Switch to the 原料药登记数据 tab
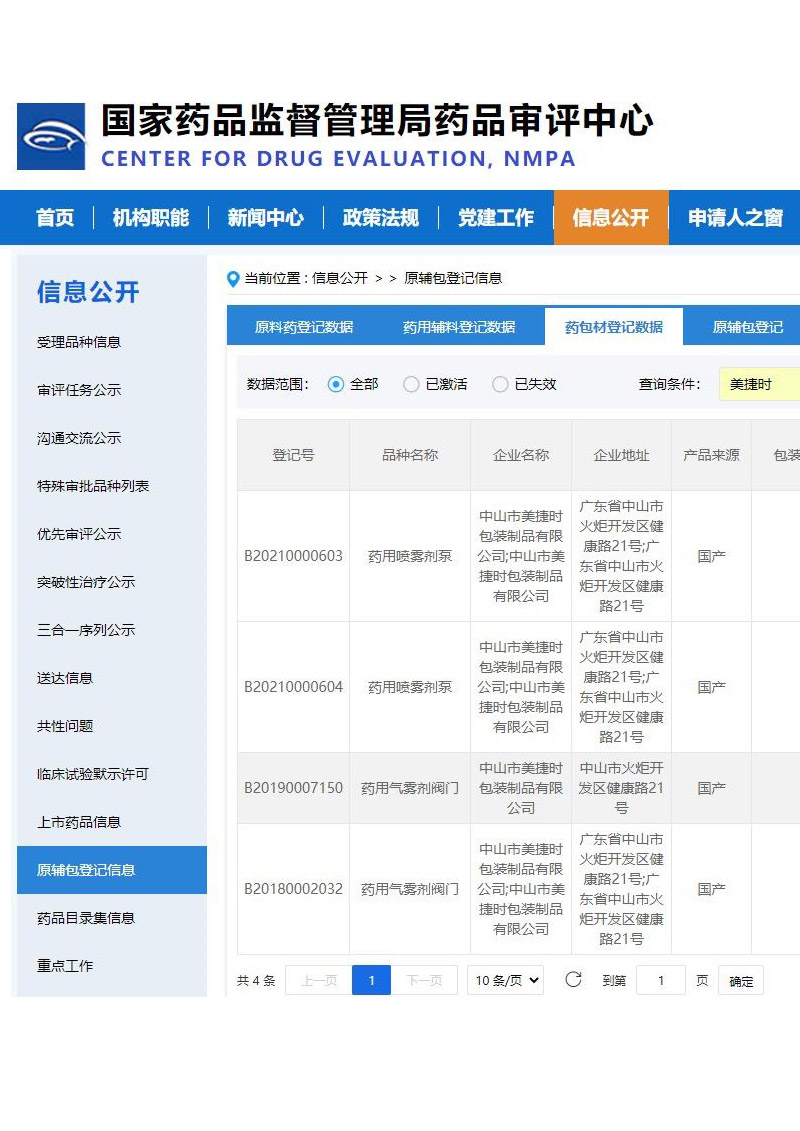Screen dimensions: 800x1131 click(x=304, y=327)
